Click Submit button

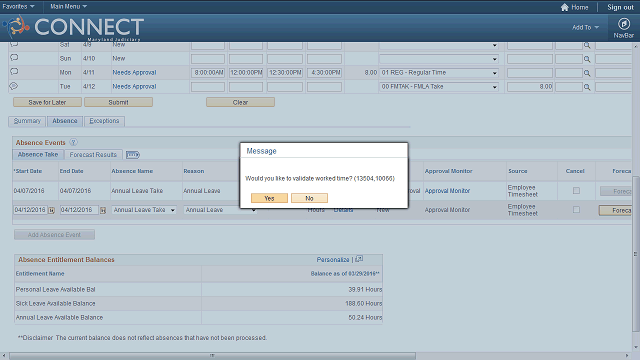coord(118,102)
